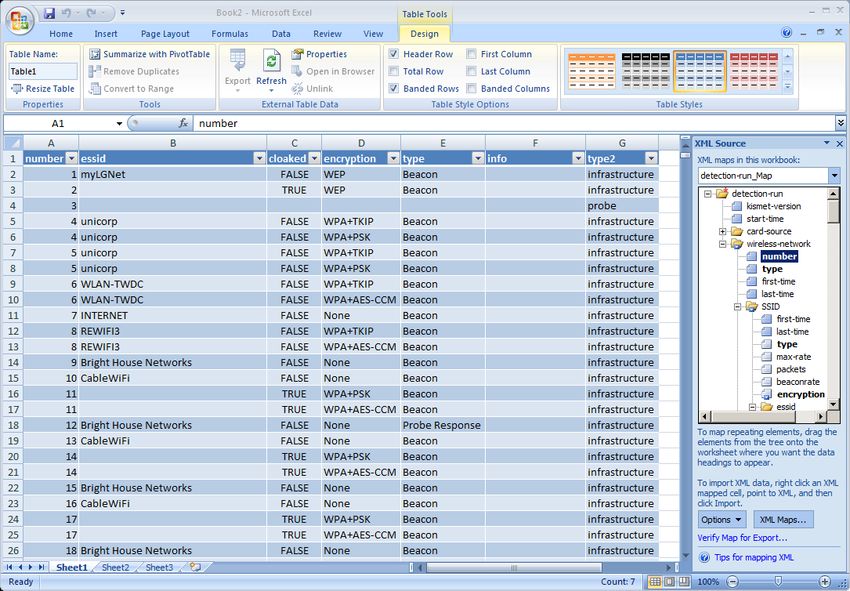Click the Insert Worksheet tab icon
Viewport: 850px width, 591px height.
coord(195,567)
